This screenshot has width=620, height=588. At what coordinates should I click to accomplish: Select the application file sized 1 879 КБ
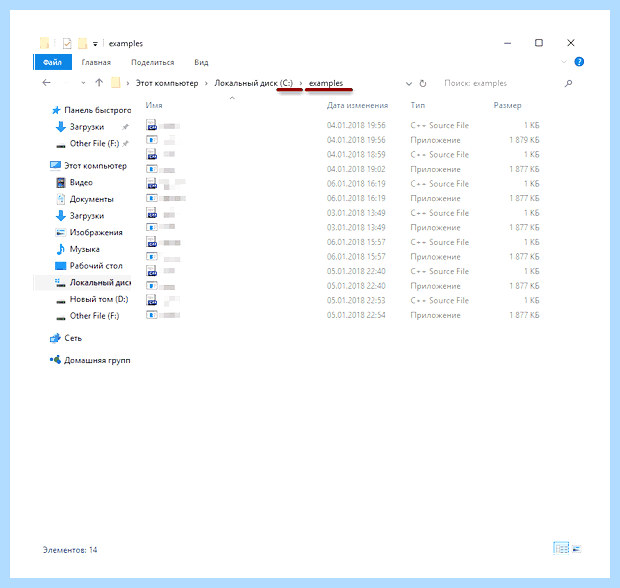pyautogui.click(x=342, y=140)
